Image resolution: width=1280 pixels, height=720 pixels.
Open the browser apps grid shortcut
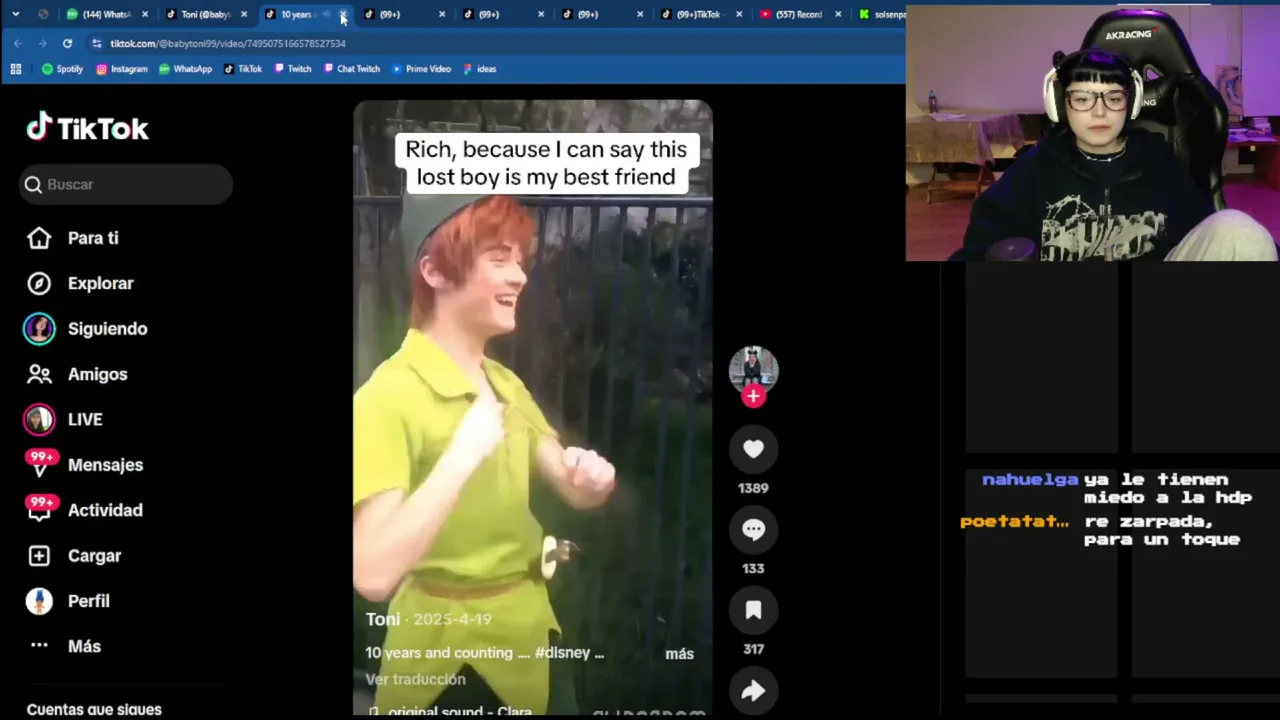click(x=16, y=69)
